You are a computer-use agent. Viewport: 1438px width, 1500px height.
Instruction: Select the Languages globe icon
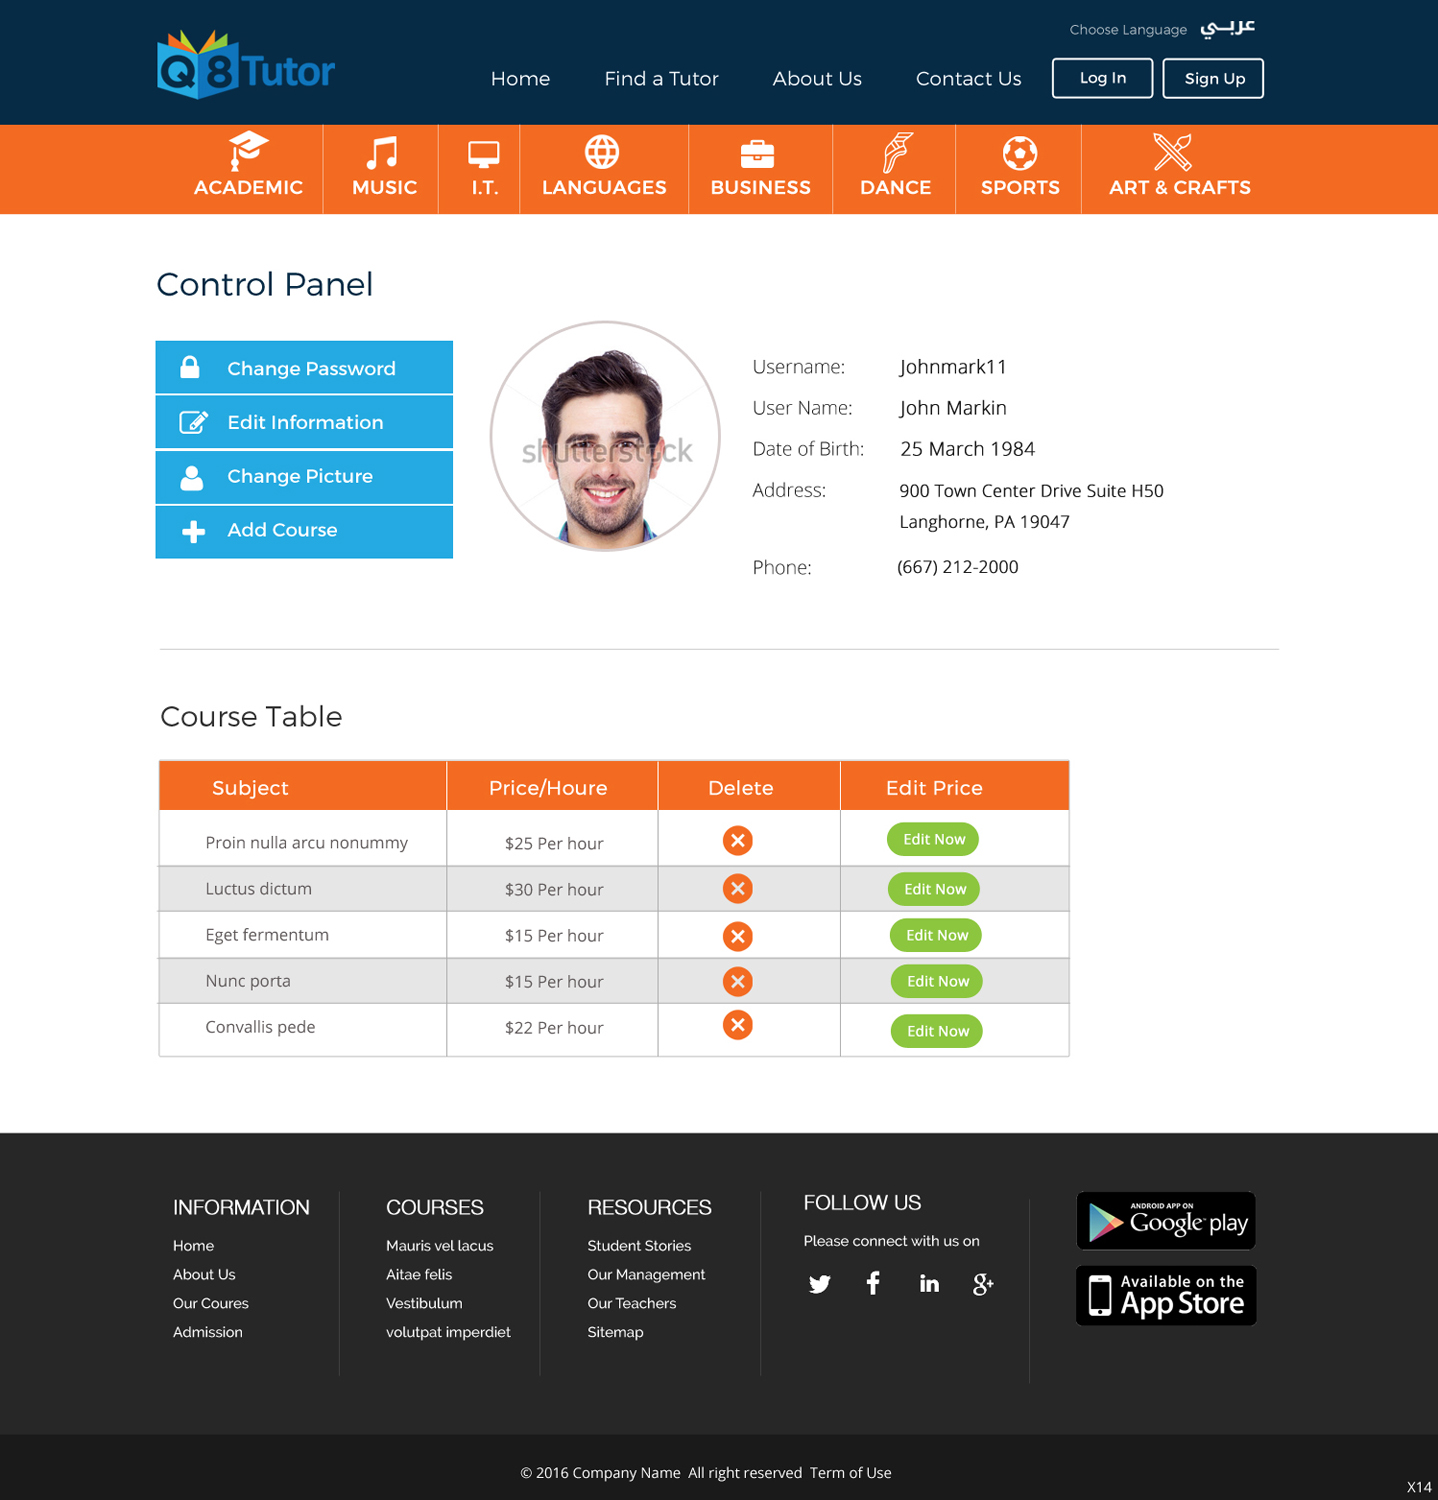(x=603, y=153)
